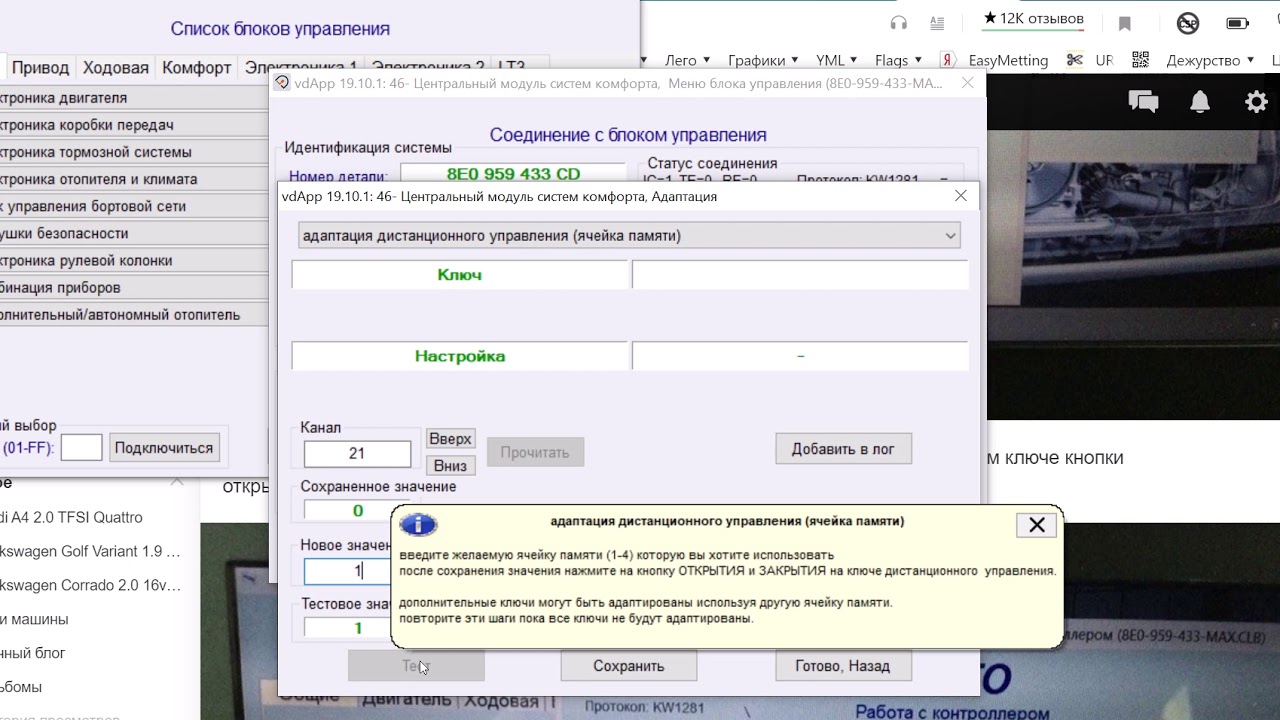Select the комбинация приборов entry
The height and width of the screenshot is (720, 1280).
134,287
